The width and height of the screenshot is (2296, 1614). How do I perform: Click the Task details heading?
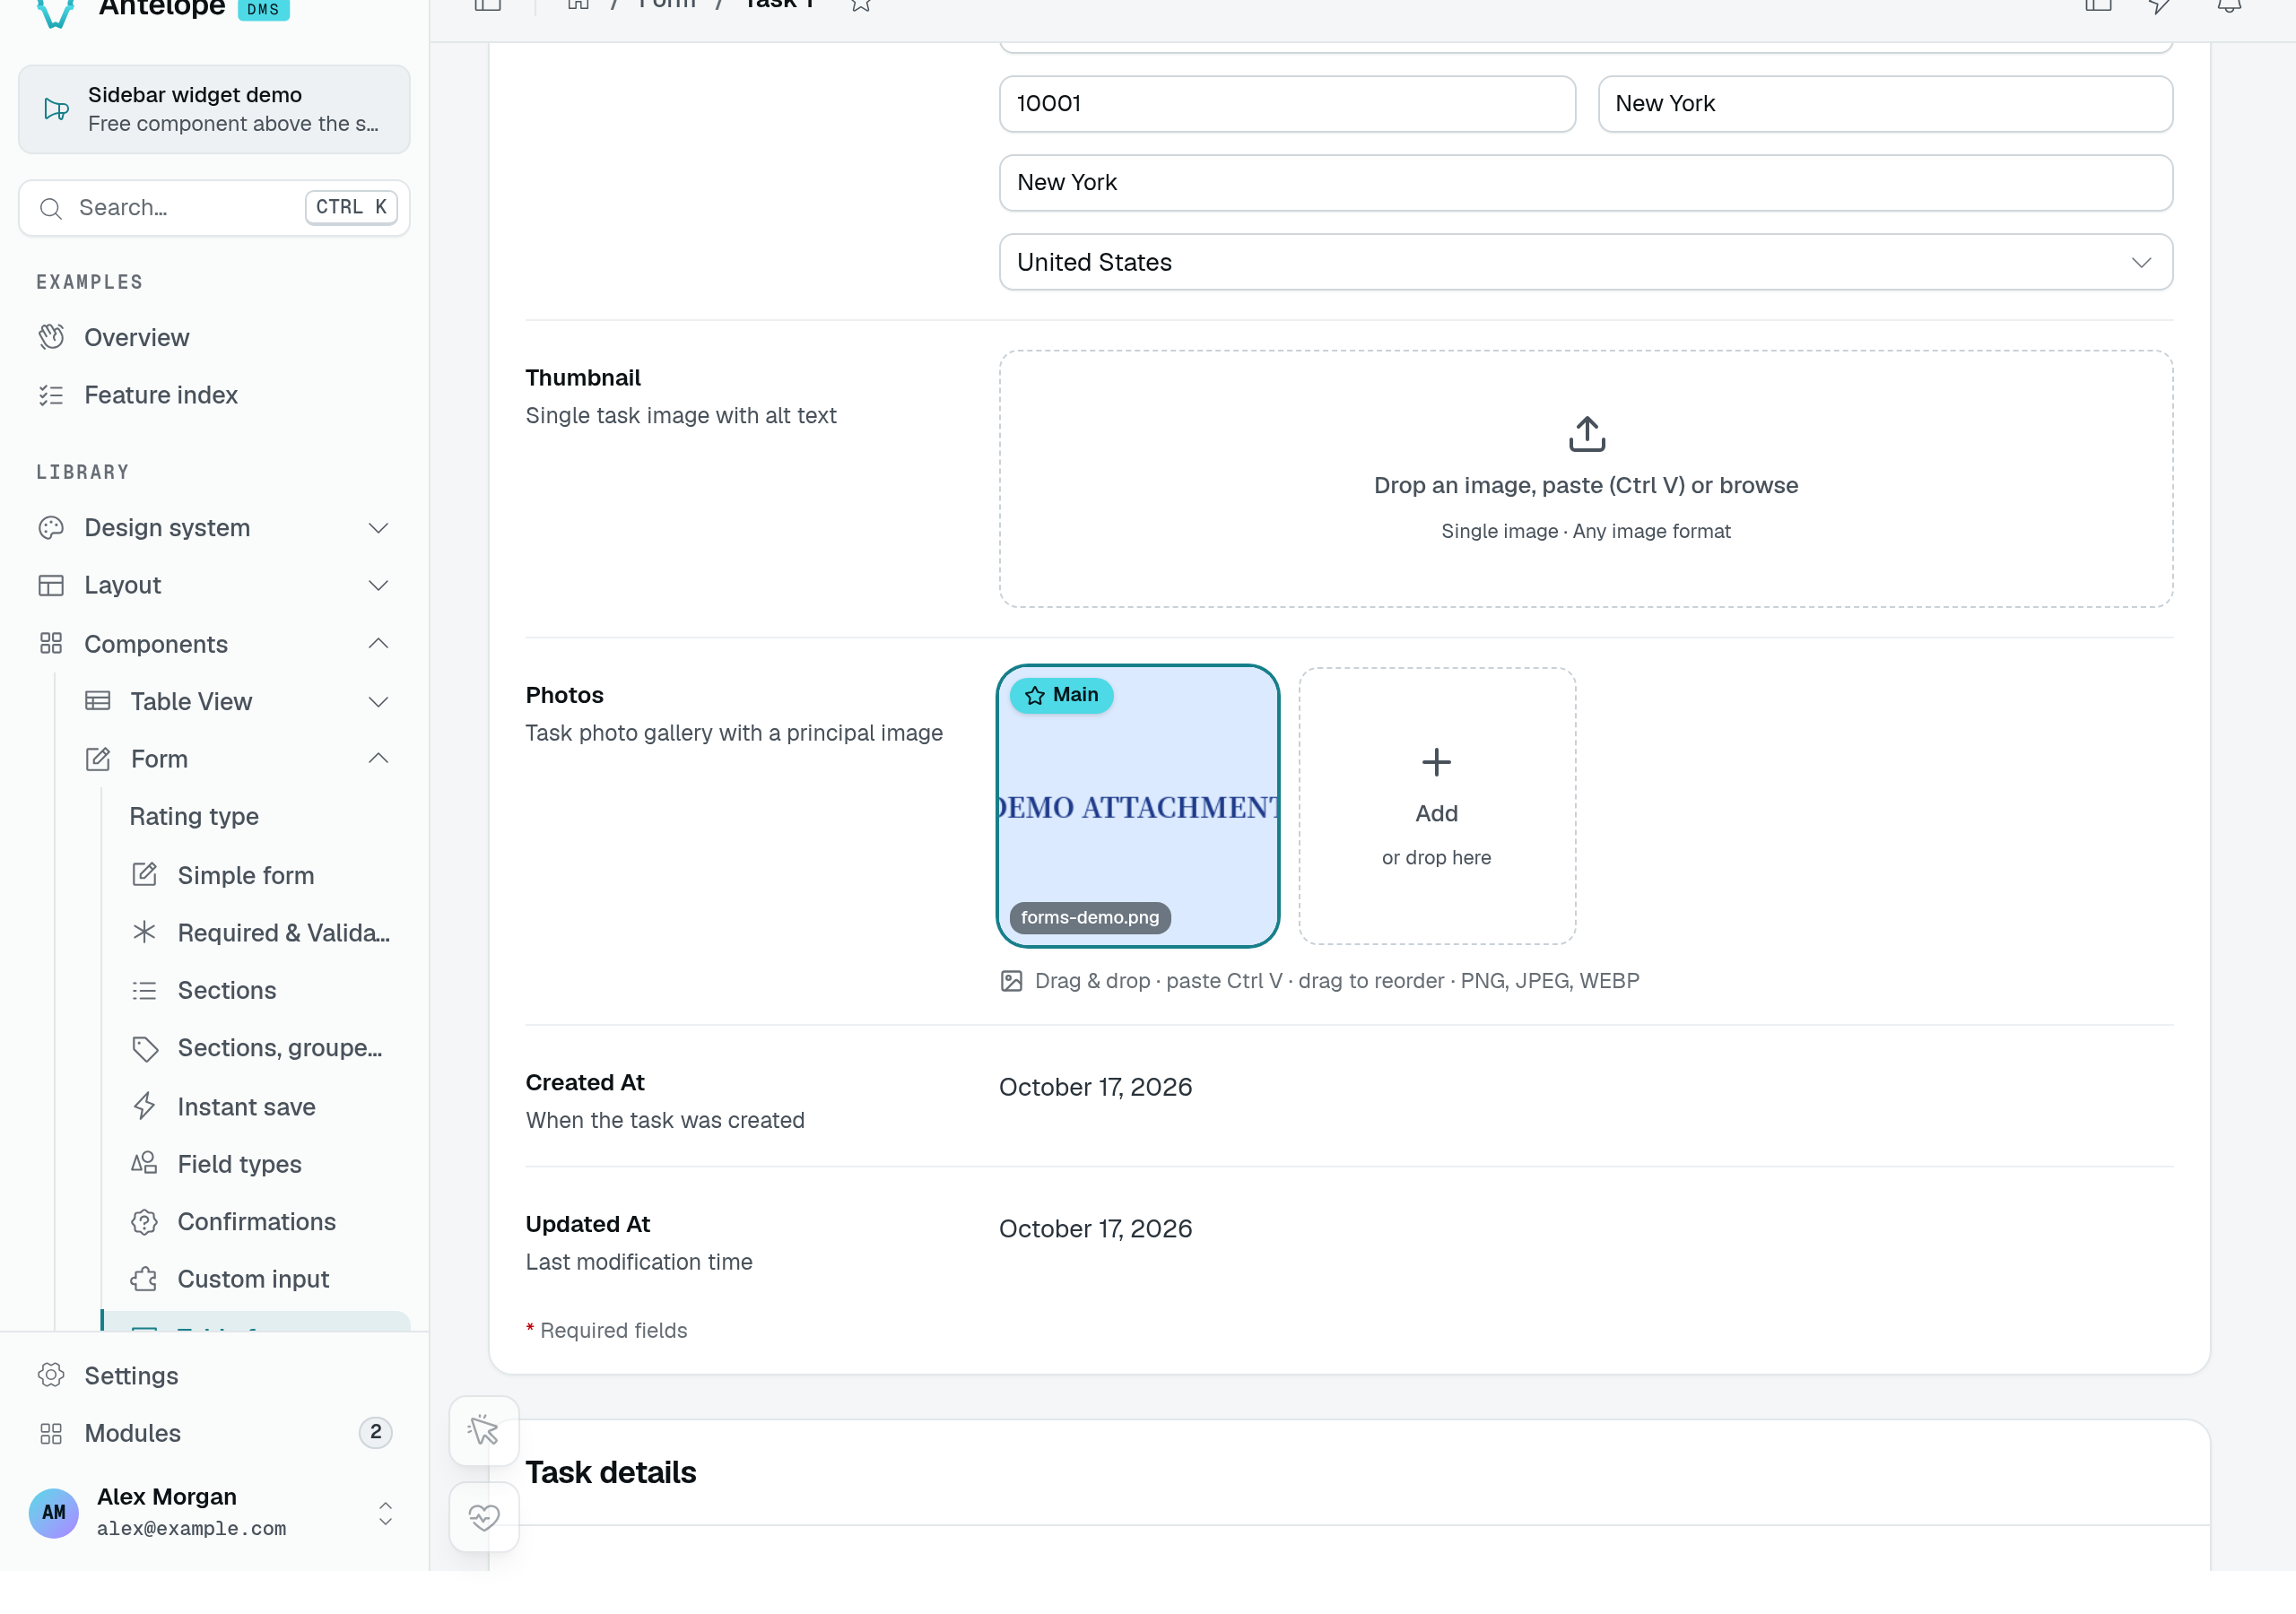pos(610,1472)
